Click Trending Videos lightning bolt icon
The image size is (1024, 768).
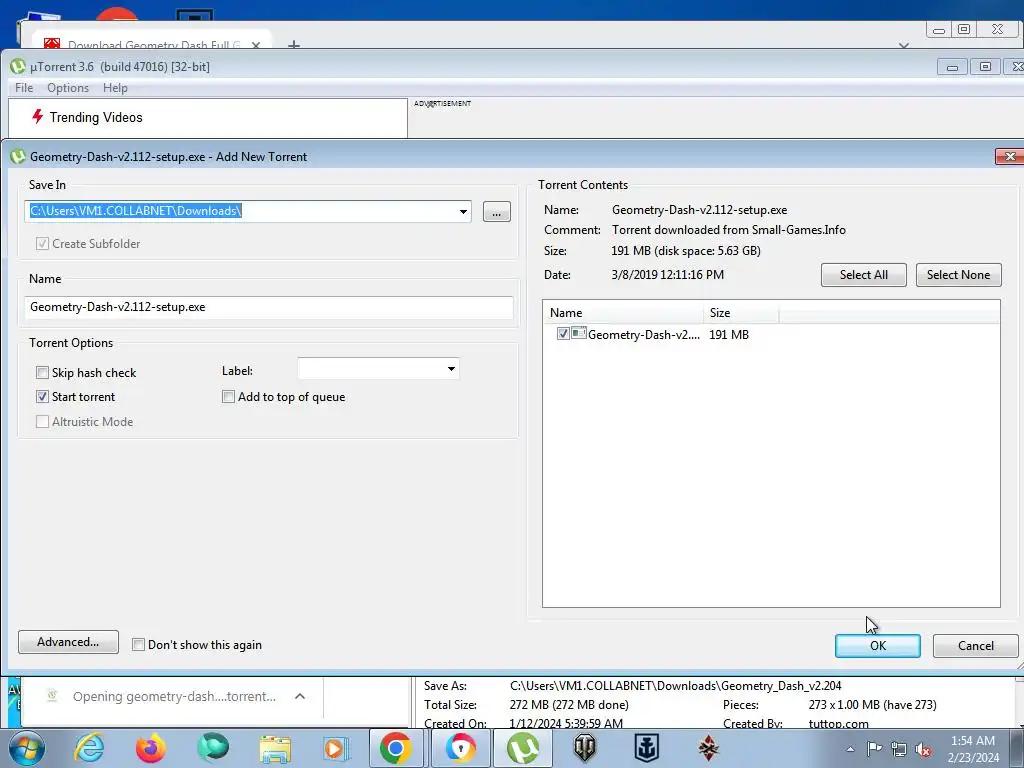click(37, 116)
